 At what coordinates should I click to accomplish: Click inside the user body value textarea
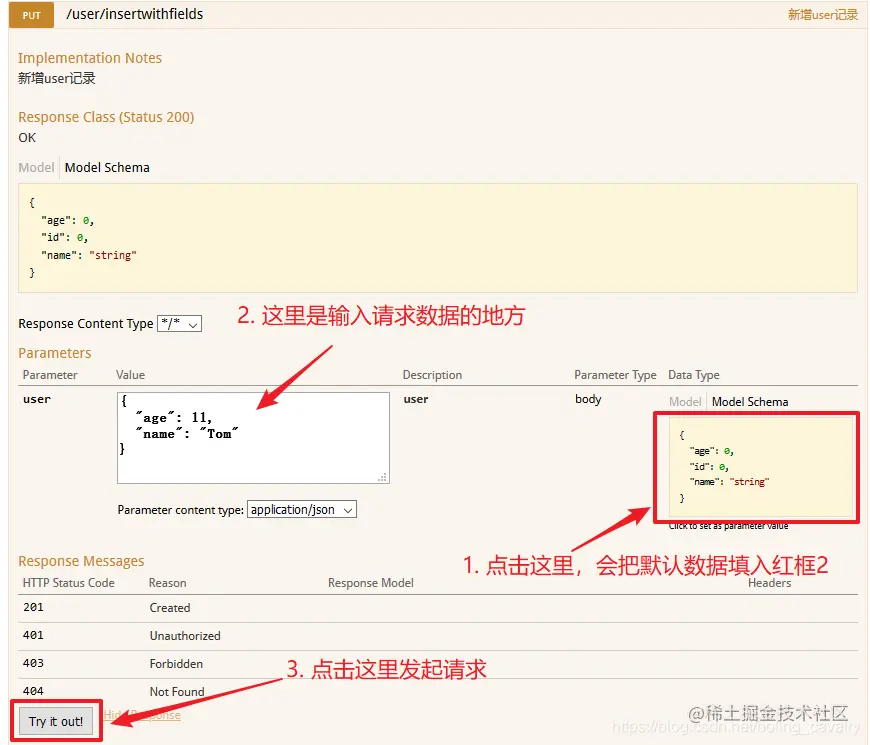pos(253,438)
